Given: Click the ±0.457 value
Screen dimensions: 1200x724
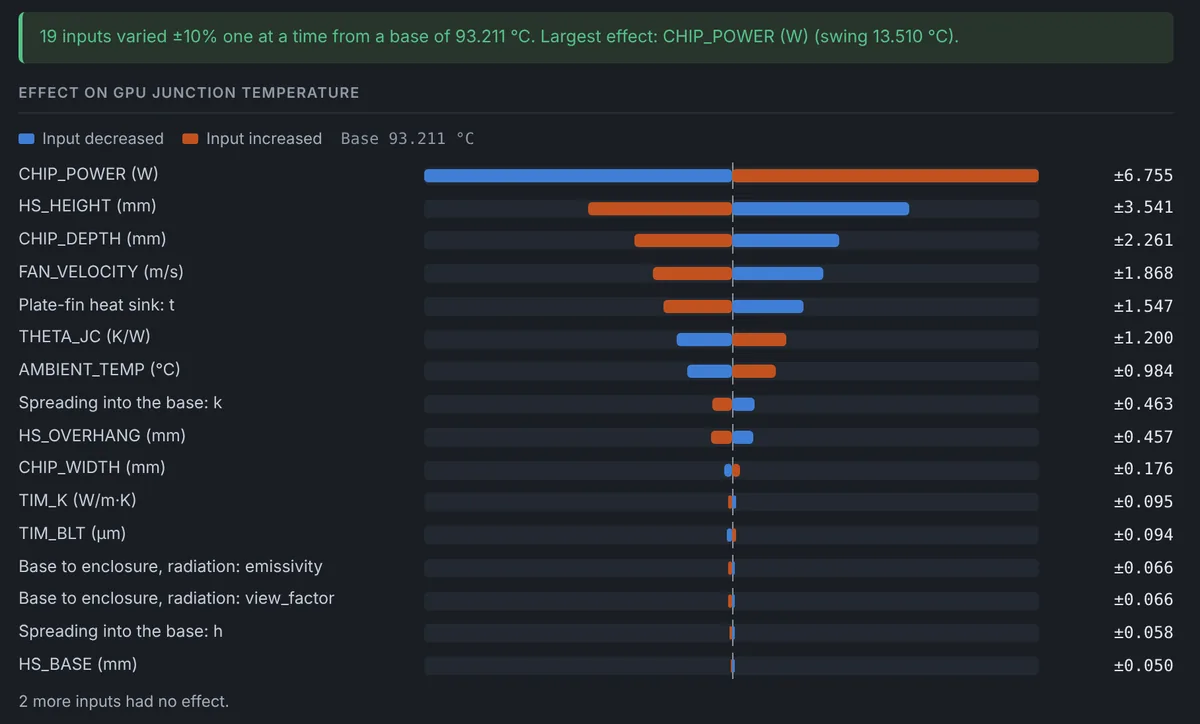Looking at the screenshot, I should (1143, 437).
